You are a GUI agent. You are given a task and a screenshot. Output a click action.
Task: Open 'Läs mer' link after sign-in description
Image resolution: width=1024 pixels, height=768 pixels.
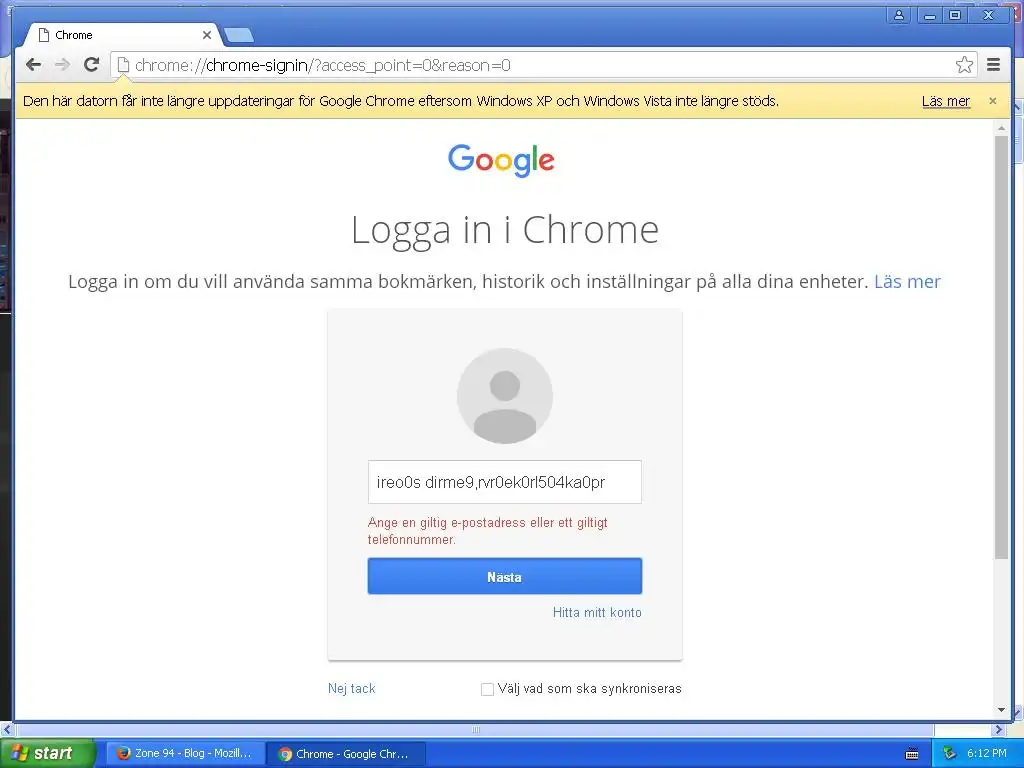[907, 281]
